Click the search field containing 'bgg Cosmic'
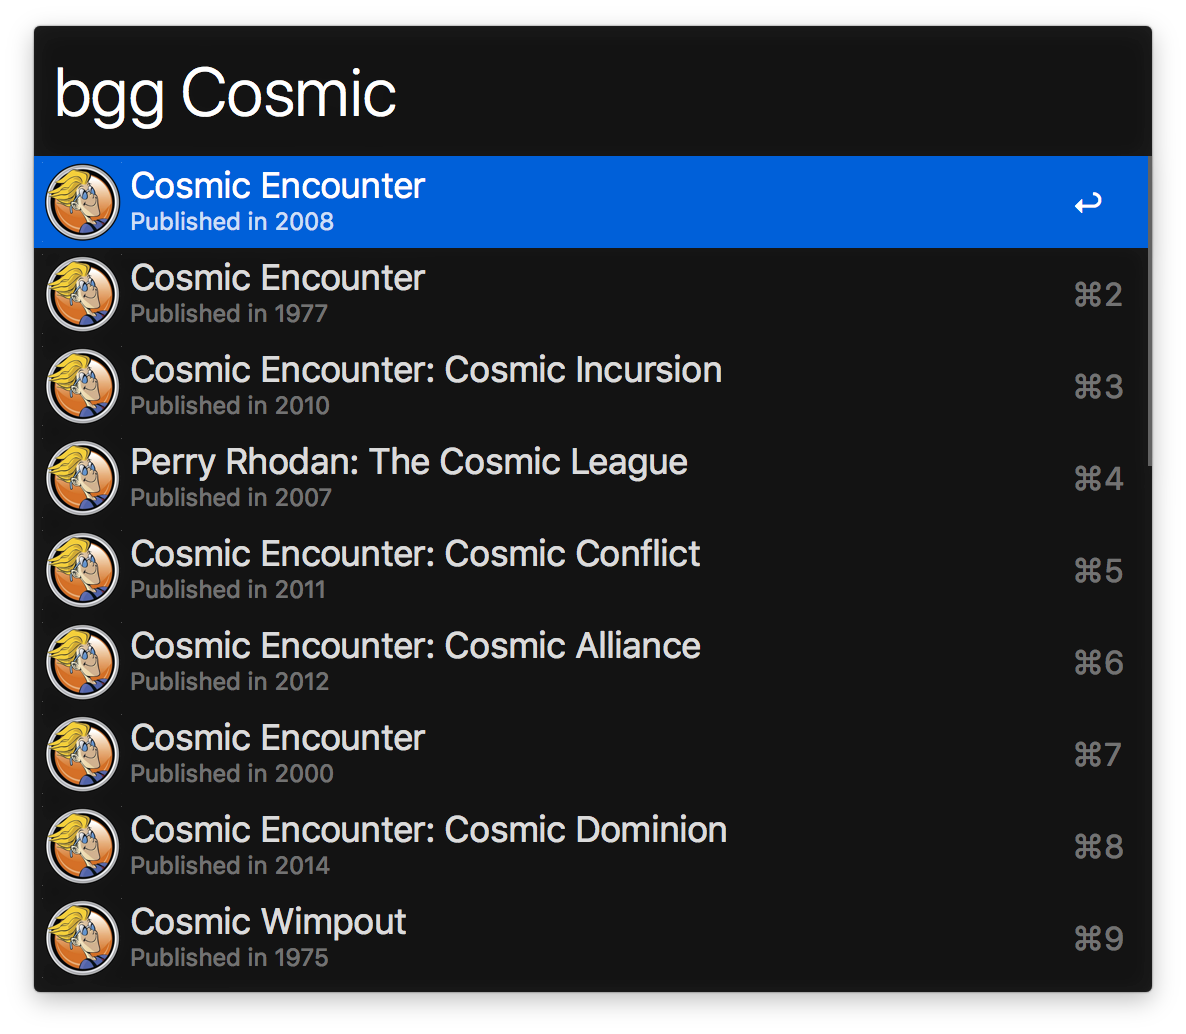 click(x=592, y=94)
